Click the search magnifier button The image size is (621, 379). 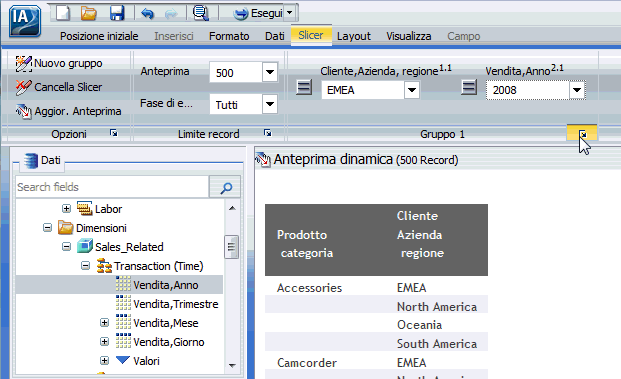point(225,187)
